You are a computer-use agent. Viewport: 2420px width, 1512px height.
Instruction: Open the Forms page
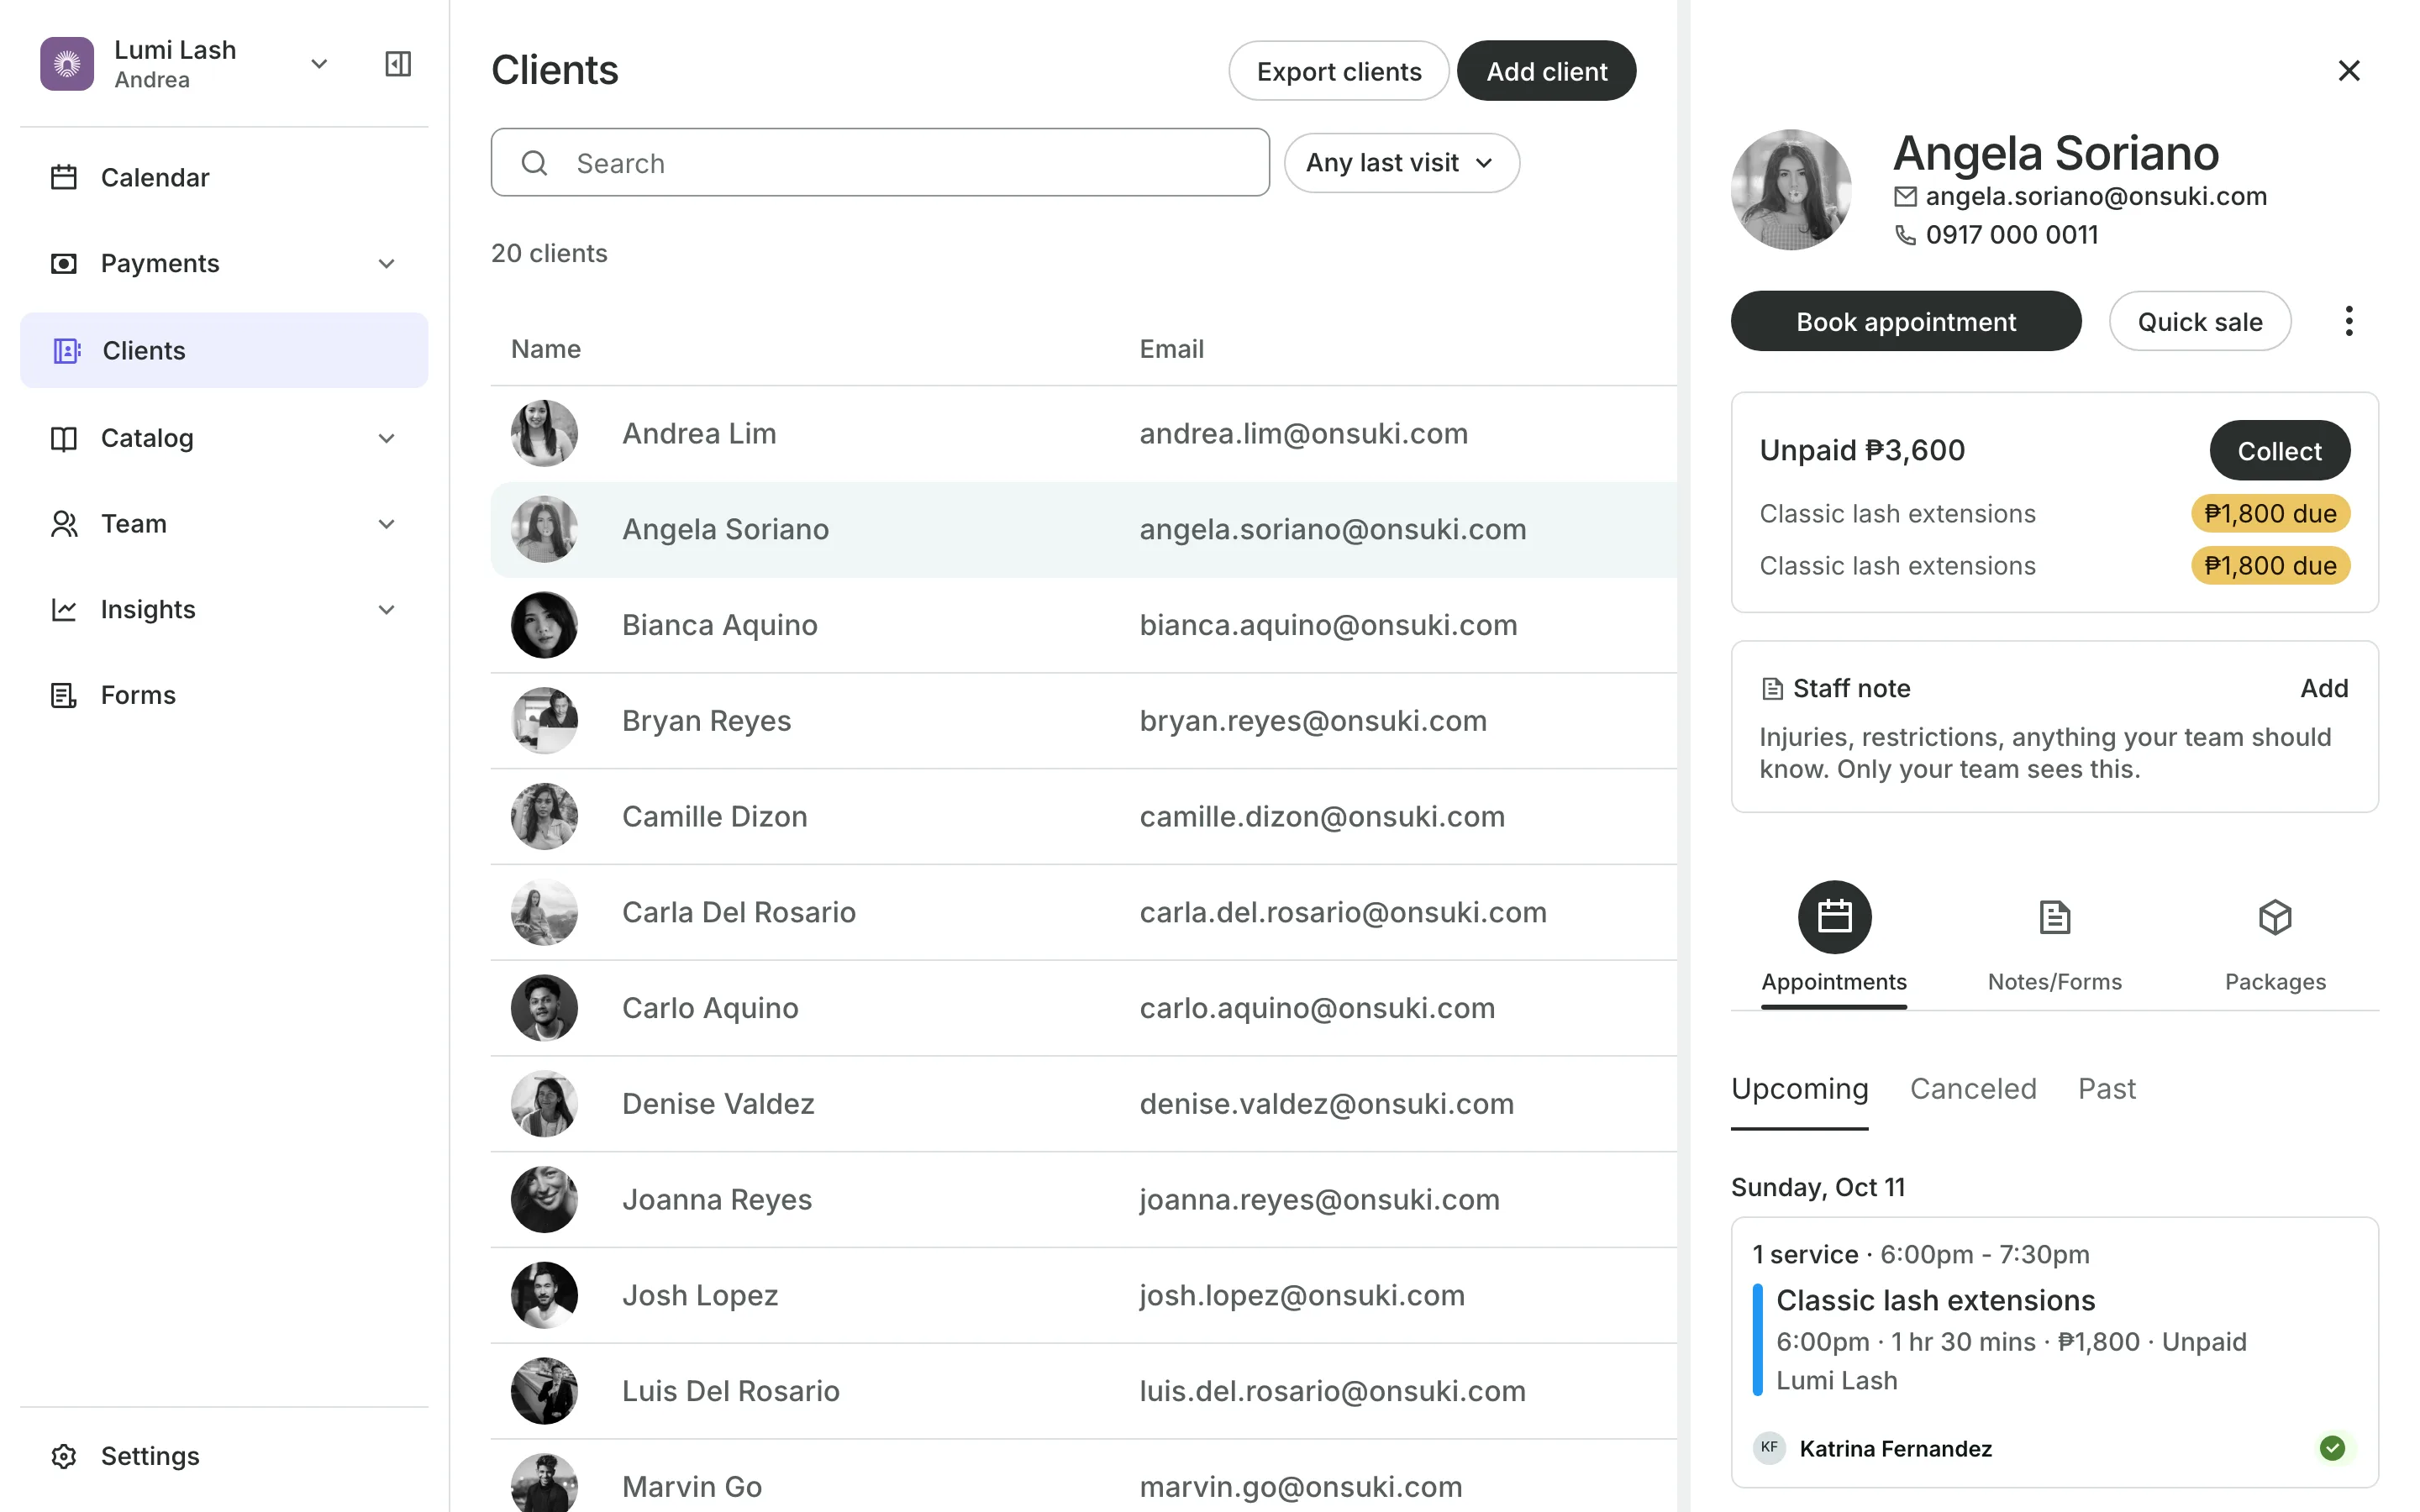[x=224, y=695]
